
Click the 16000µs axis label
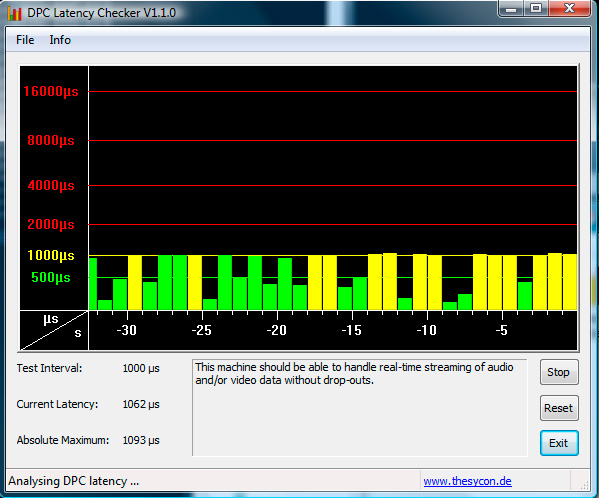51,91
